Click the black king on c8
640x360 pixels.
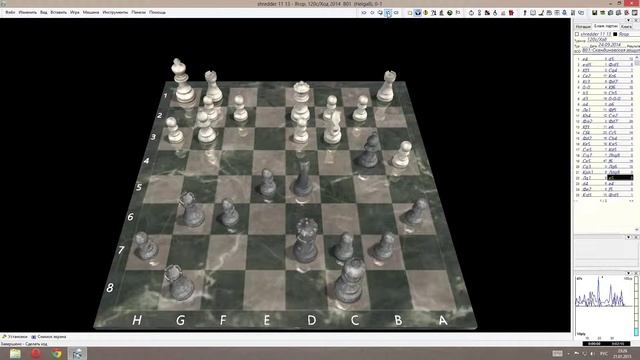tap(349, 281)
